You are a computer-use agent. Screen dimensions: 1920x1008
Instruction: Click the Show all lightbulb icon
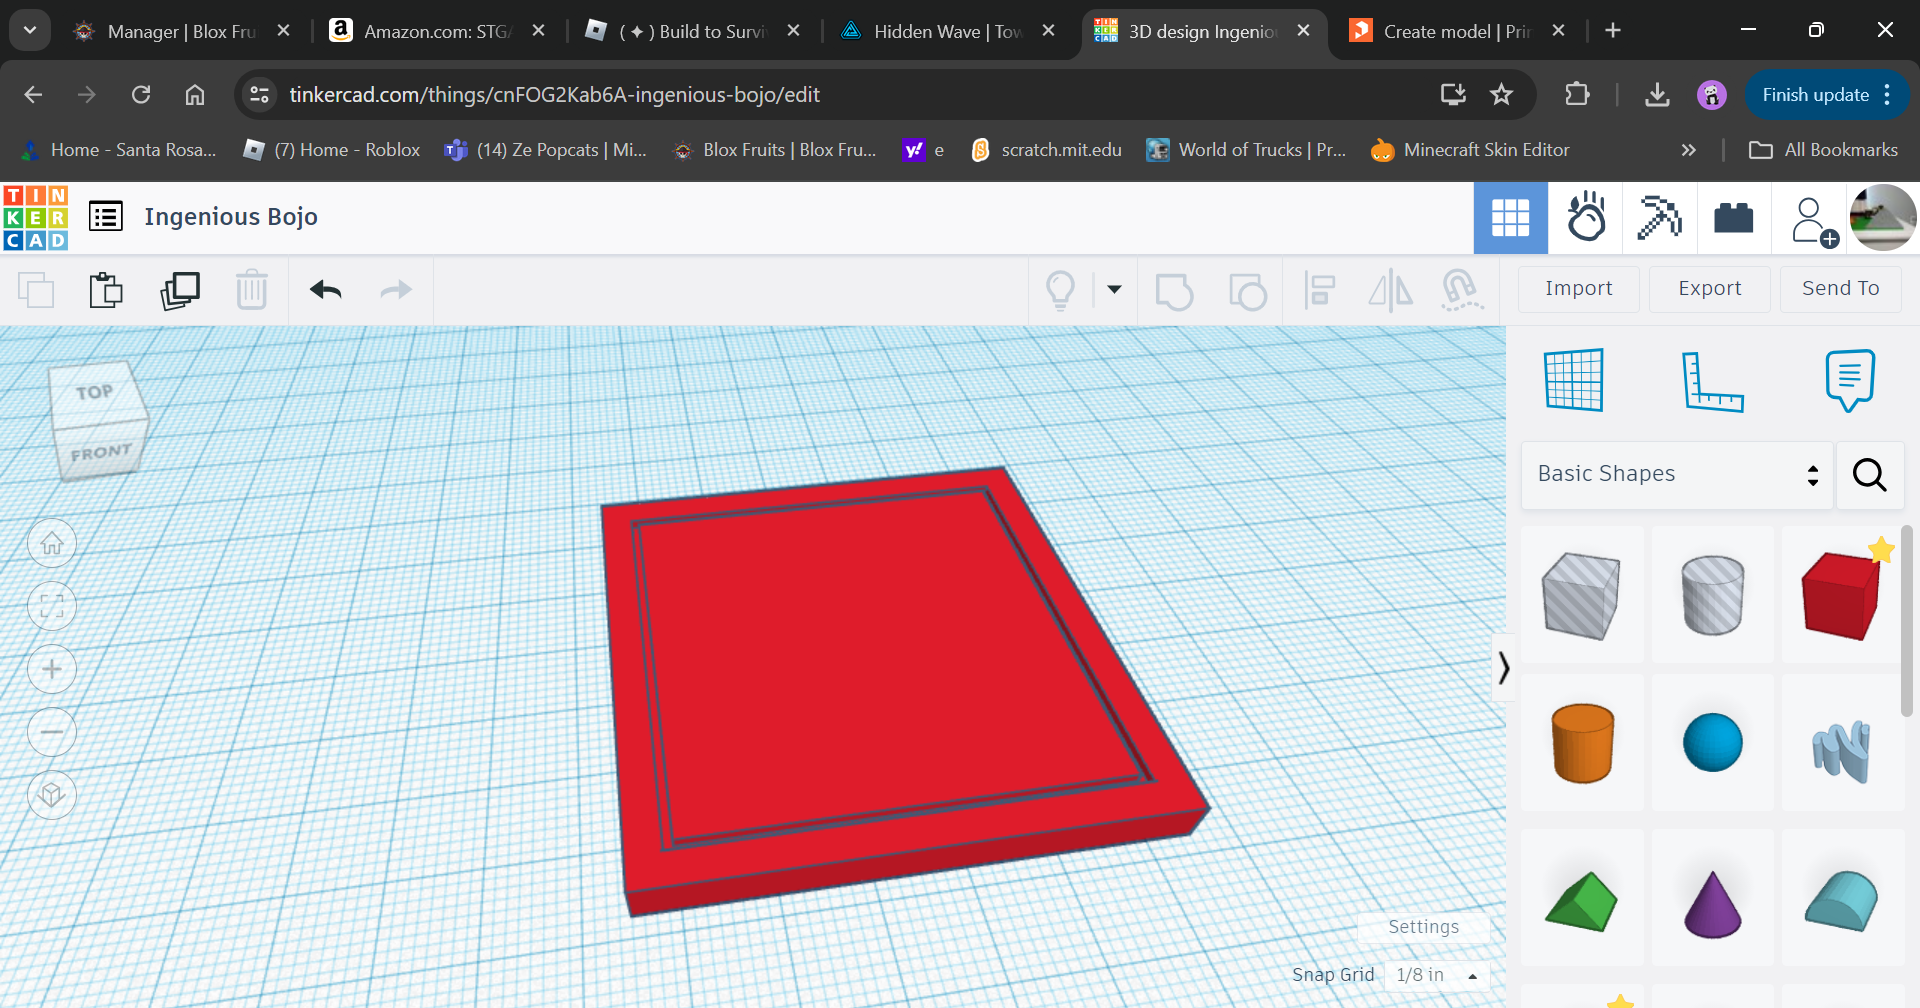point(1060,290)
